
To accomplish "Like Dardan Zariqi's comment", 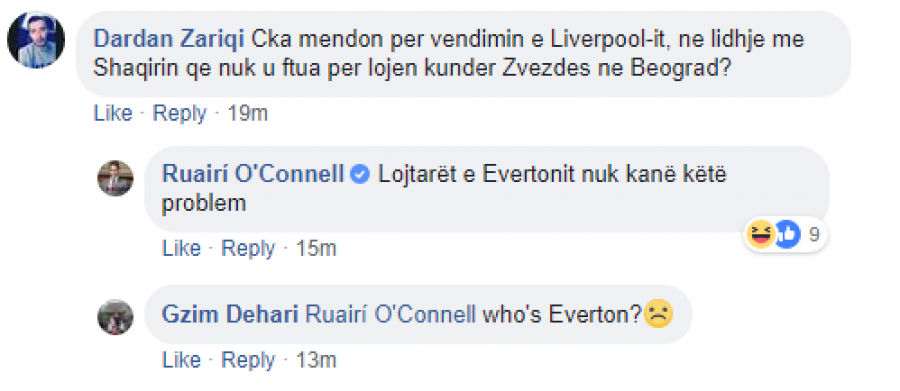I will coord(112,113).
